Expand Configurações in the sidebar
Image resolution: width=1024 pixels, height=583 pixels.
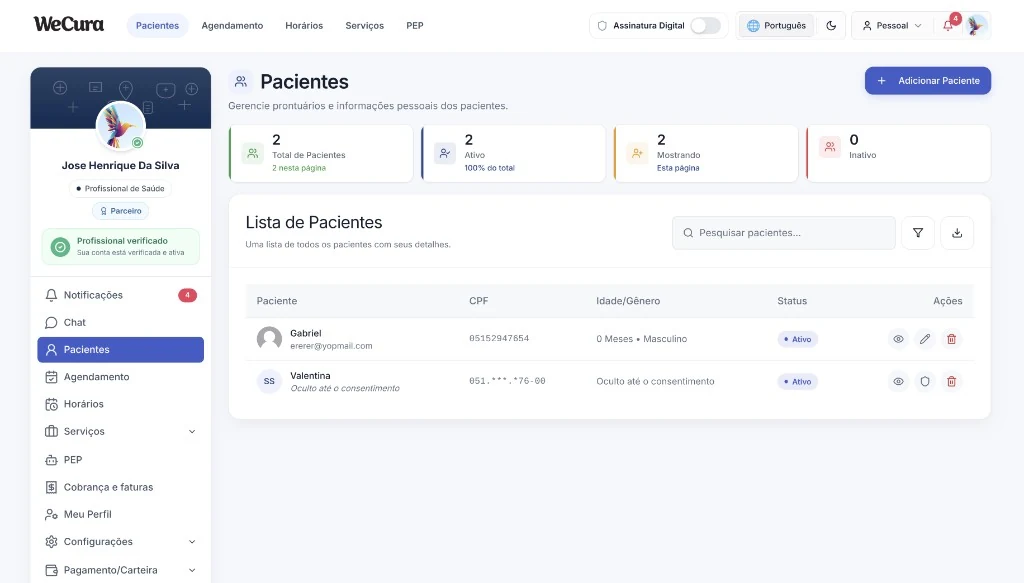pyautogui.click(x=120, y=542)
